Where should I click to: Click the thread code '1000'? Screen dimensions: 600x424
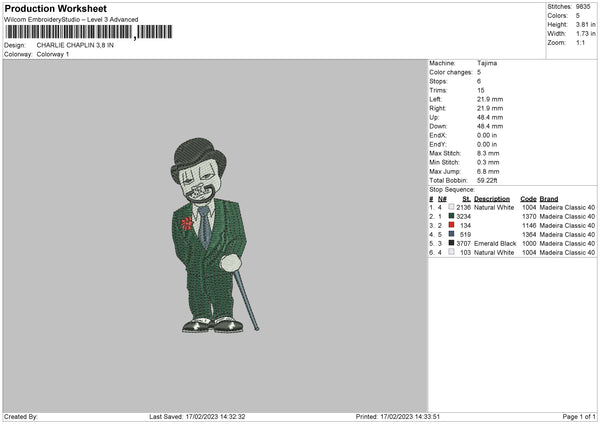[529, 244]
